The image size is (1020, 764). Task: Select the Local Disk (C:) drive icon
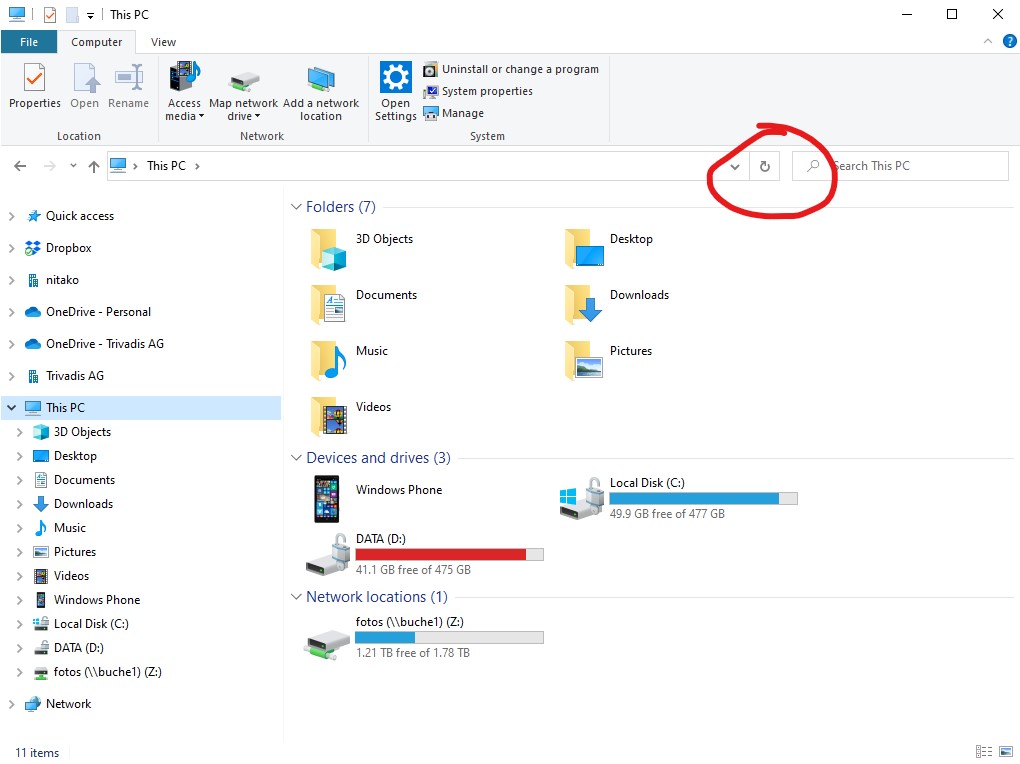click(x=581, y=499)
